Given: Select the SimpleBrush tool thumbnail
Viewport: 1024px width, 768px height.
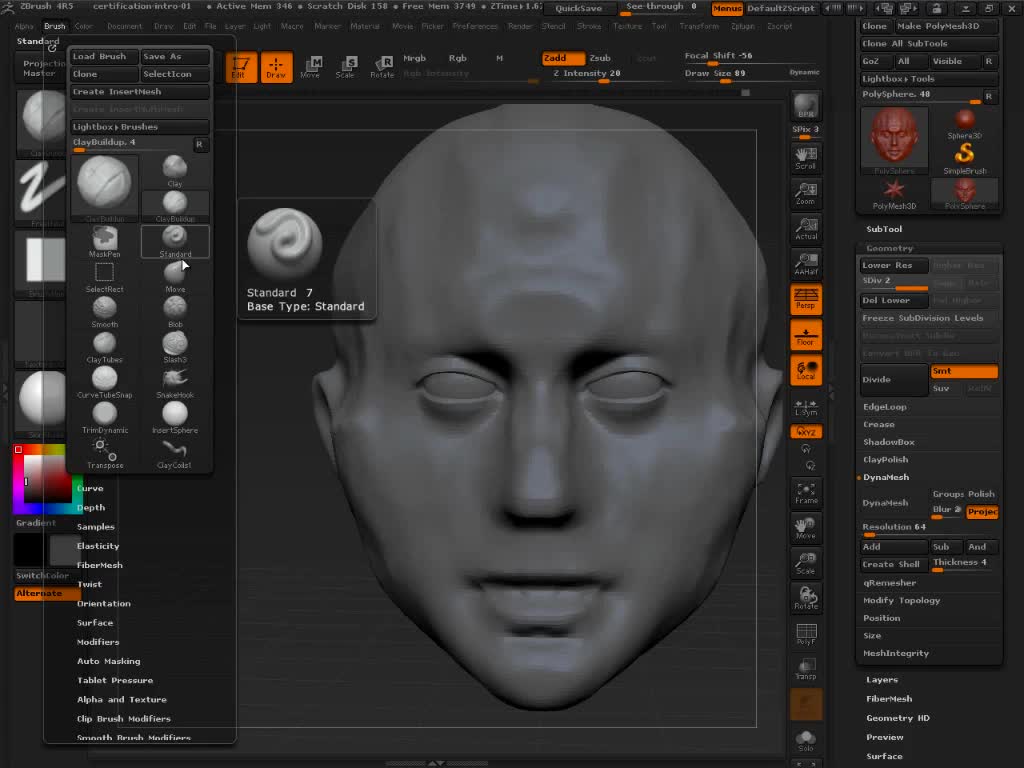Looking at the screenshot, I should click(965, 158).
